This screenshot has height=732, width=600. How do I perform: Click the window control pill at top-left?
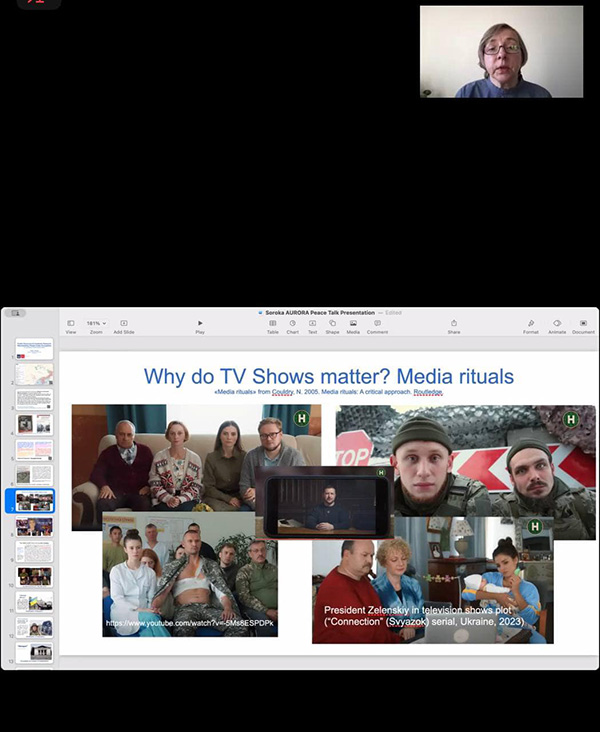pyautogui.click(x=16, y=313)
